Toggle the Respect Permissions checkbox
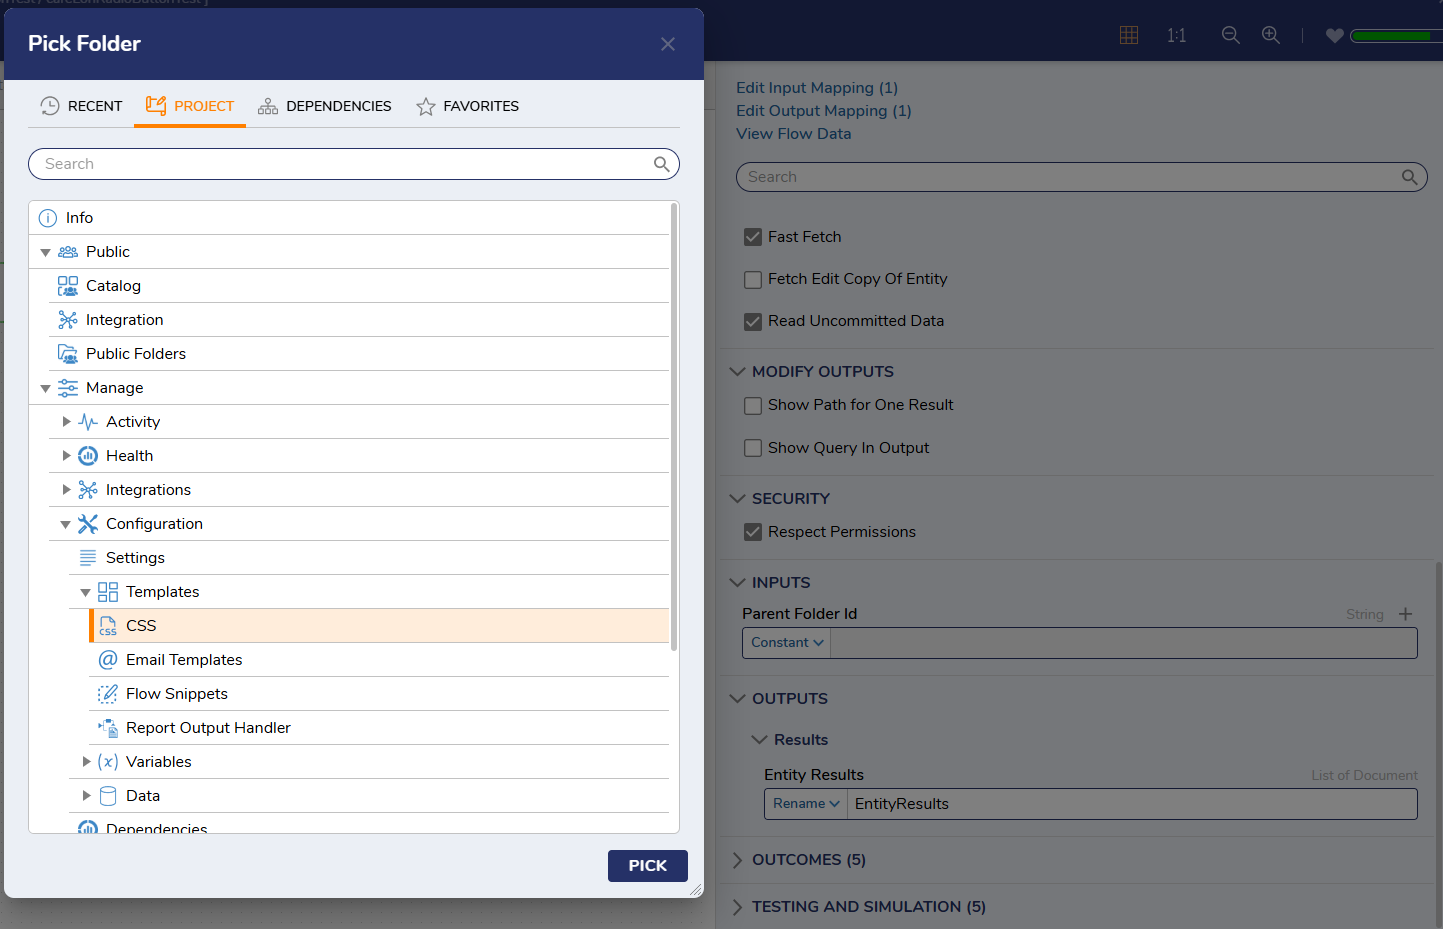 [753, 532]
